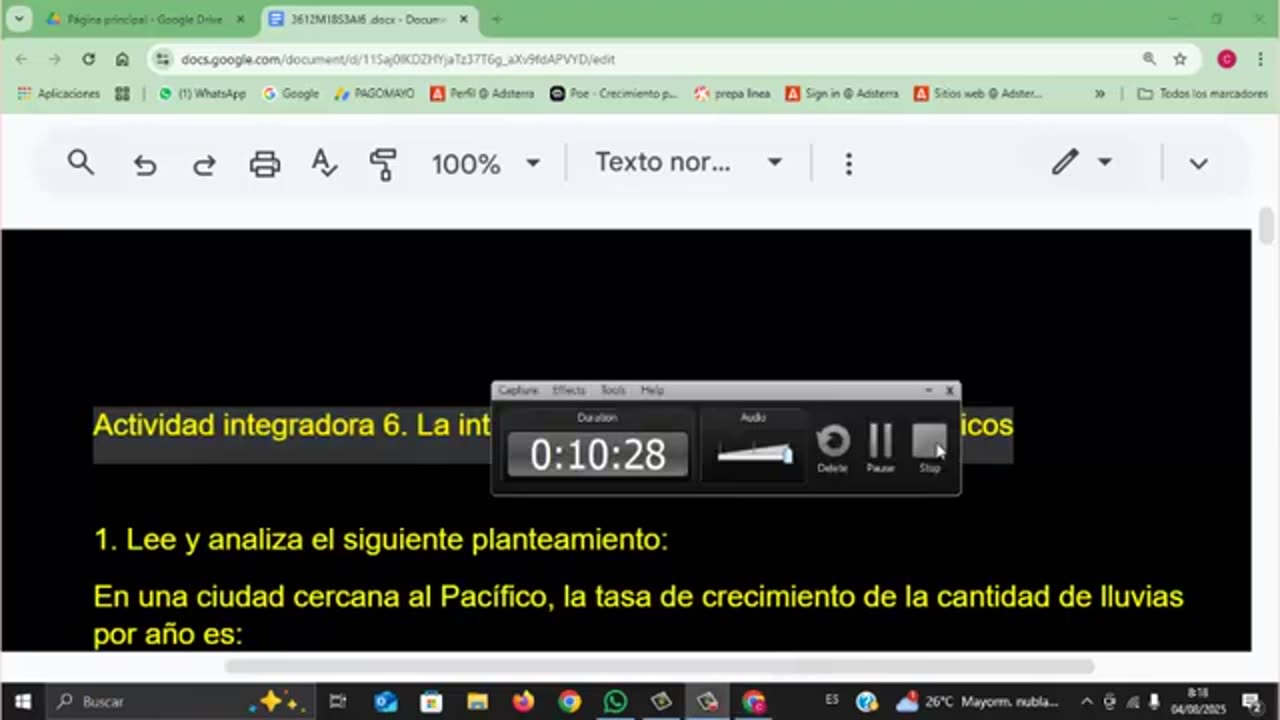1280x720 pixels.
Task: Activate the paint format tool
Action: 383,164
